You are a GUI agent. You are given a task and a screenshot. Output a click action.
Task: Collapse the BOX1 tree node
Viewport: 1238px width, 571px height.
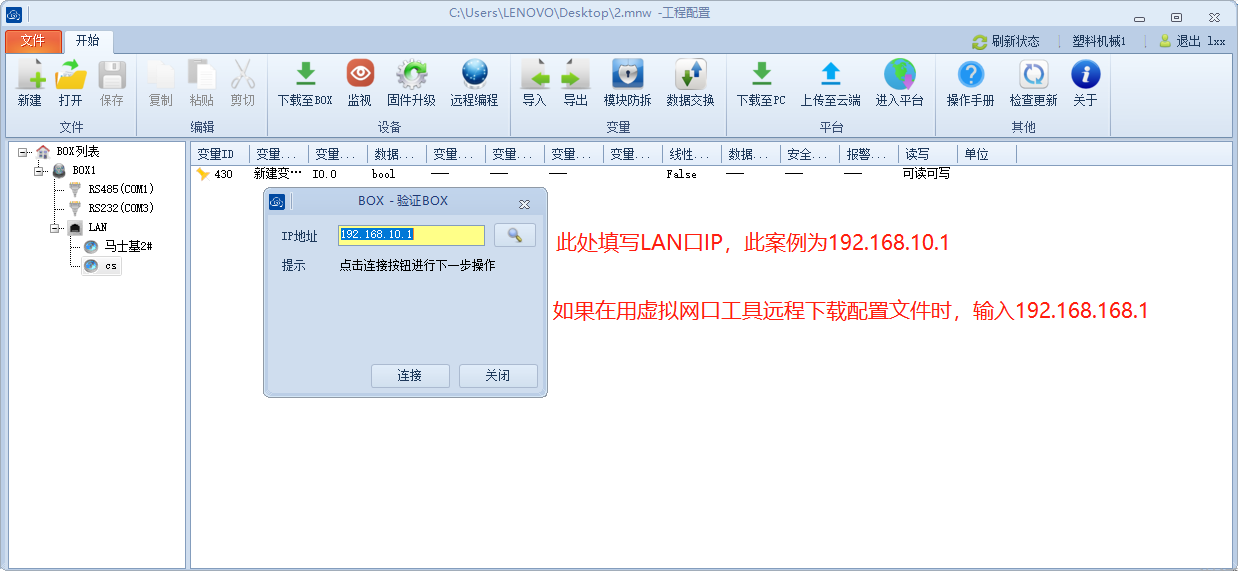click(40, 171)
